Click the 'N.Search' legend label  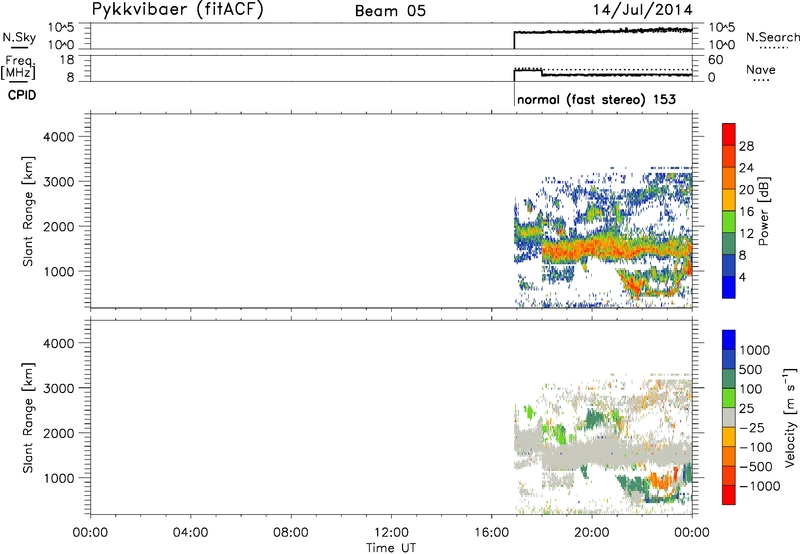tap(772, 37)
